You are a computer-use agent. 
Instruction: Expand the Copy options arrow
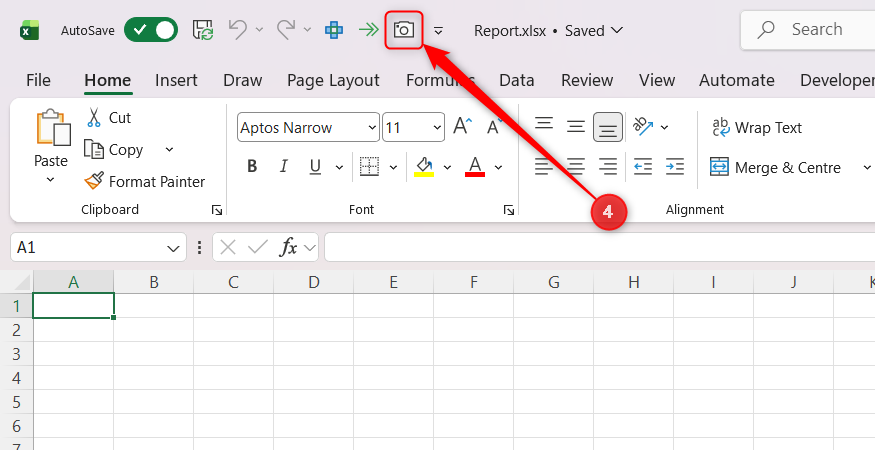(x=169, y=150)
